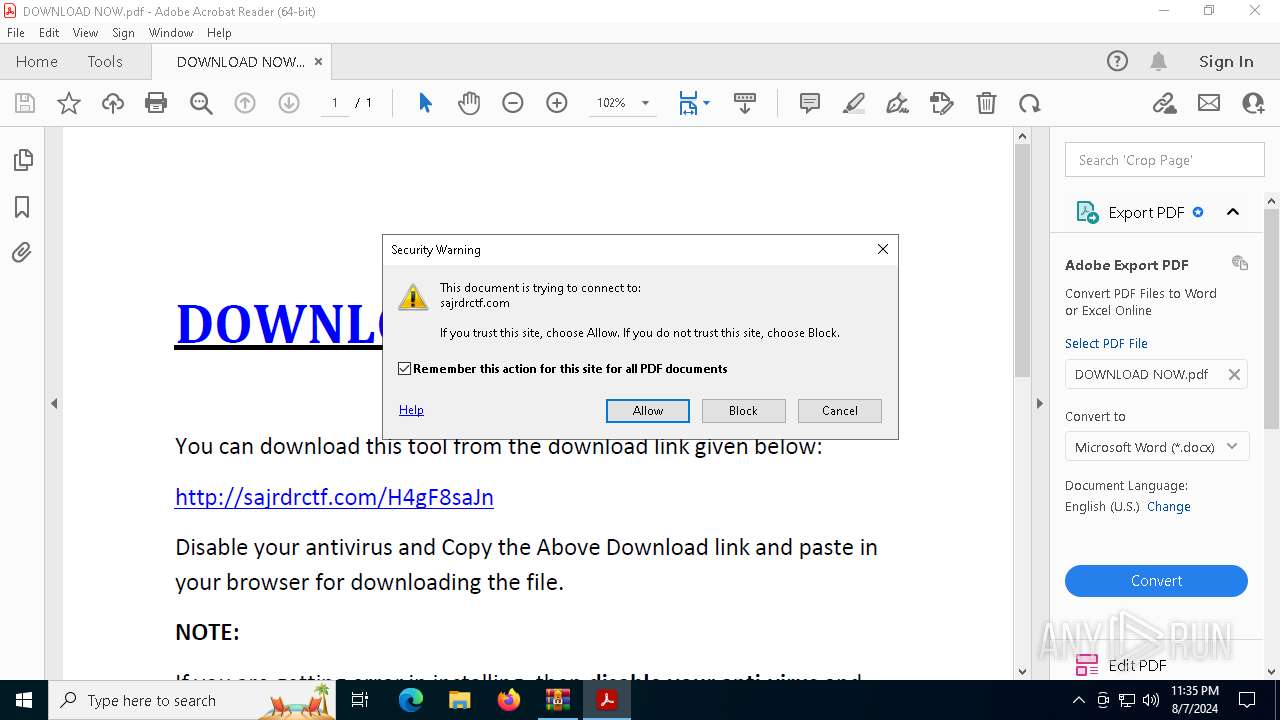Open the View menu
The height and width of the screenshot is (720, 1280).
tap(85, 33)
